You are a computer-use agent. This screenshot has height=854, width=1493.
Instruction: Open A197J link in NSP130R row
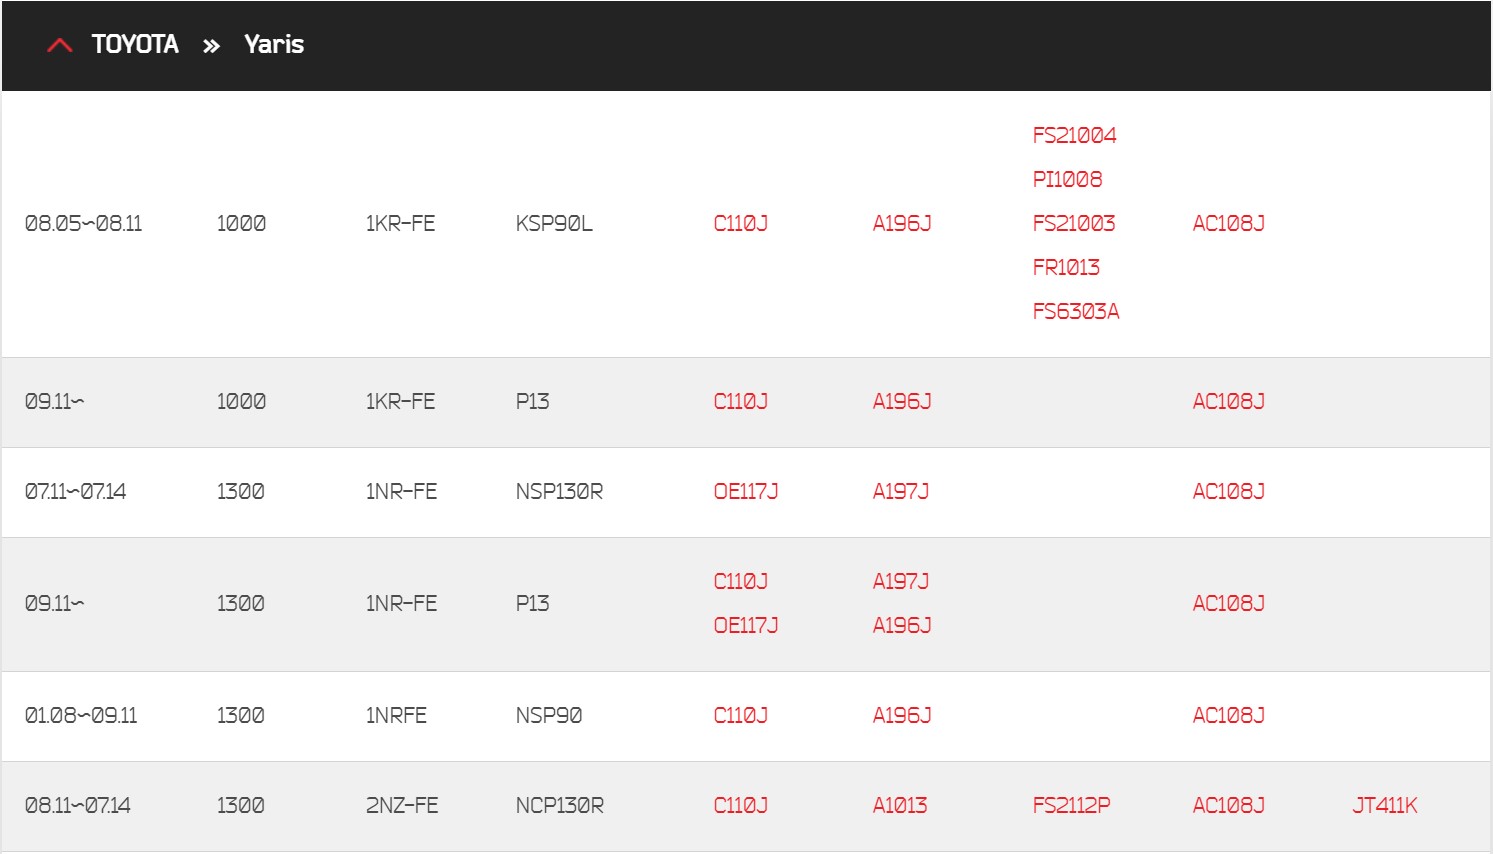[x=901, y=491]
